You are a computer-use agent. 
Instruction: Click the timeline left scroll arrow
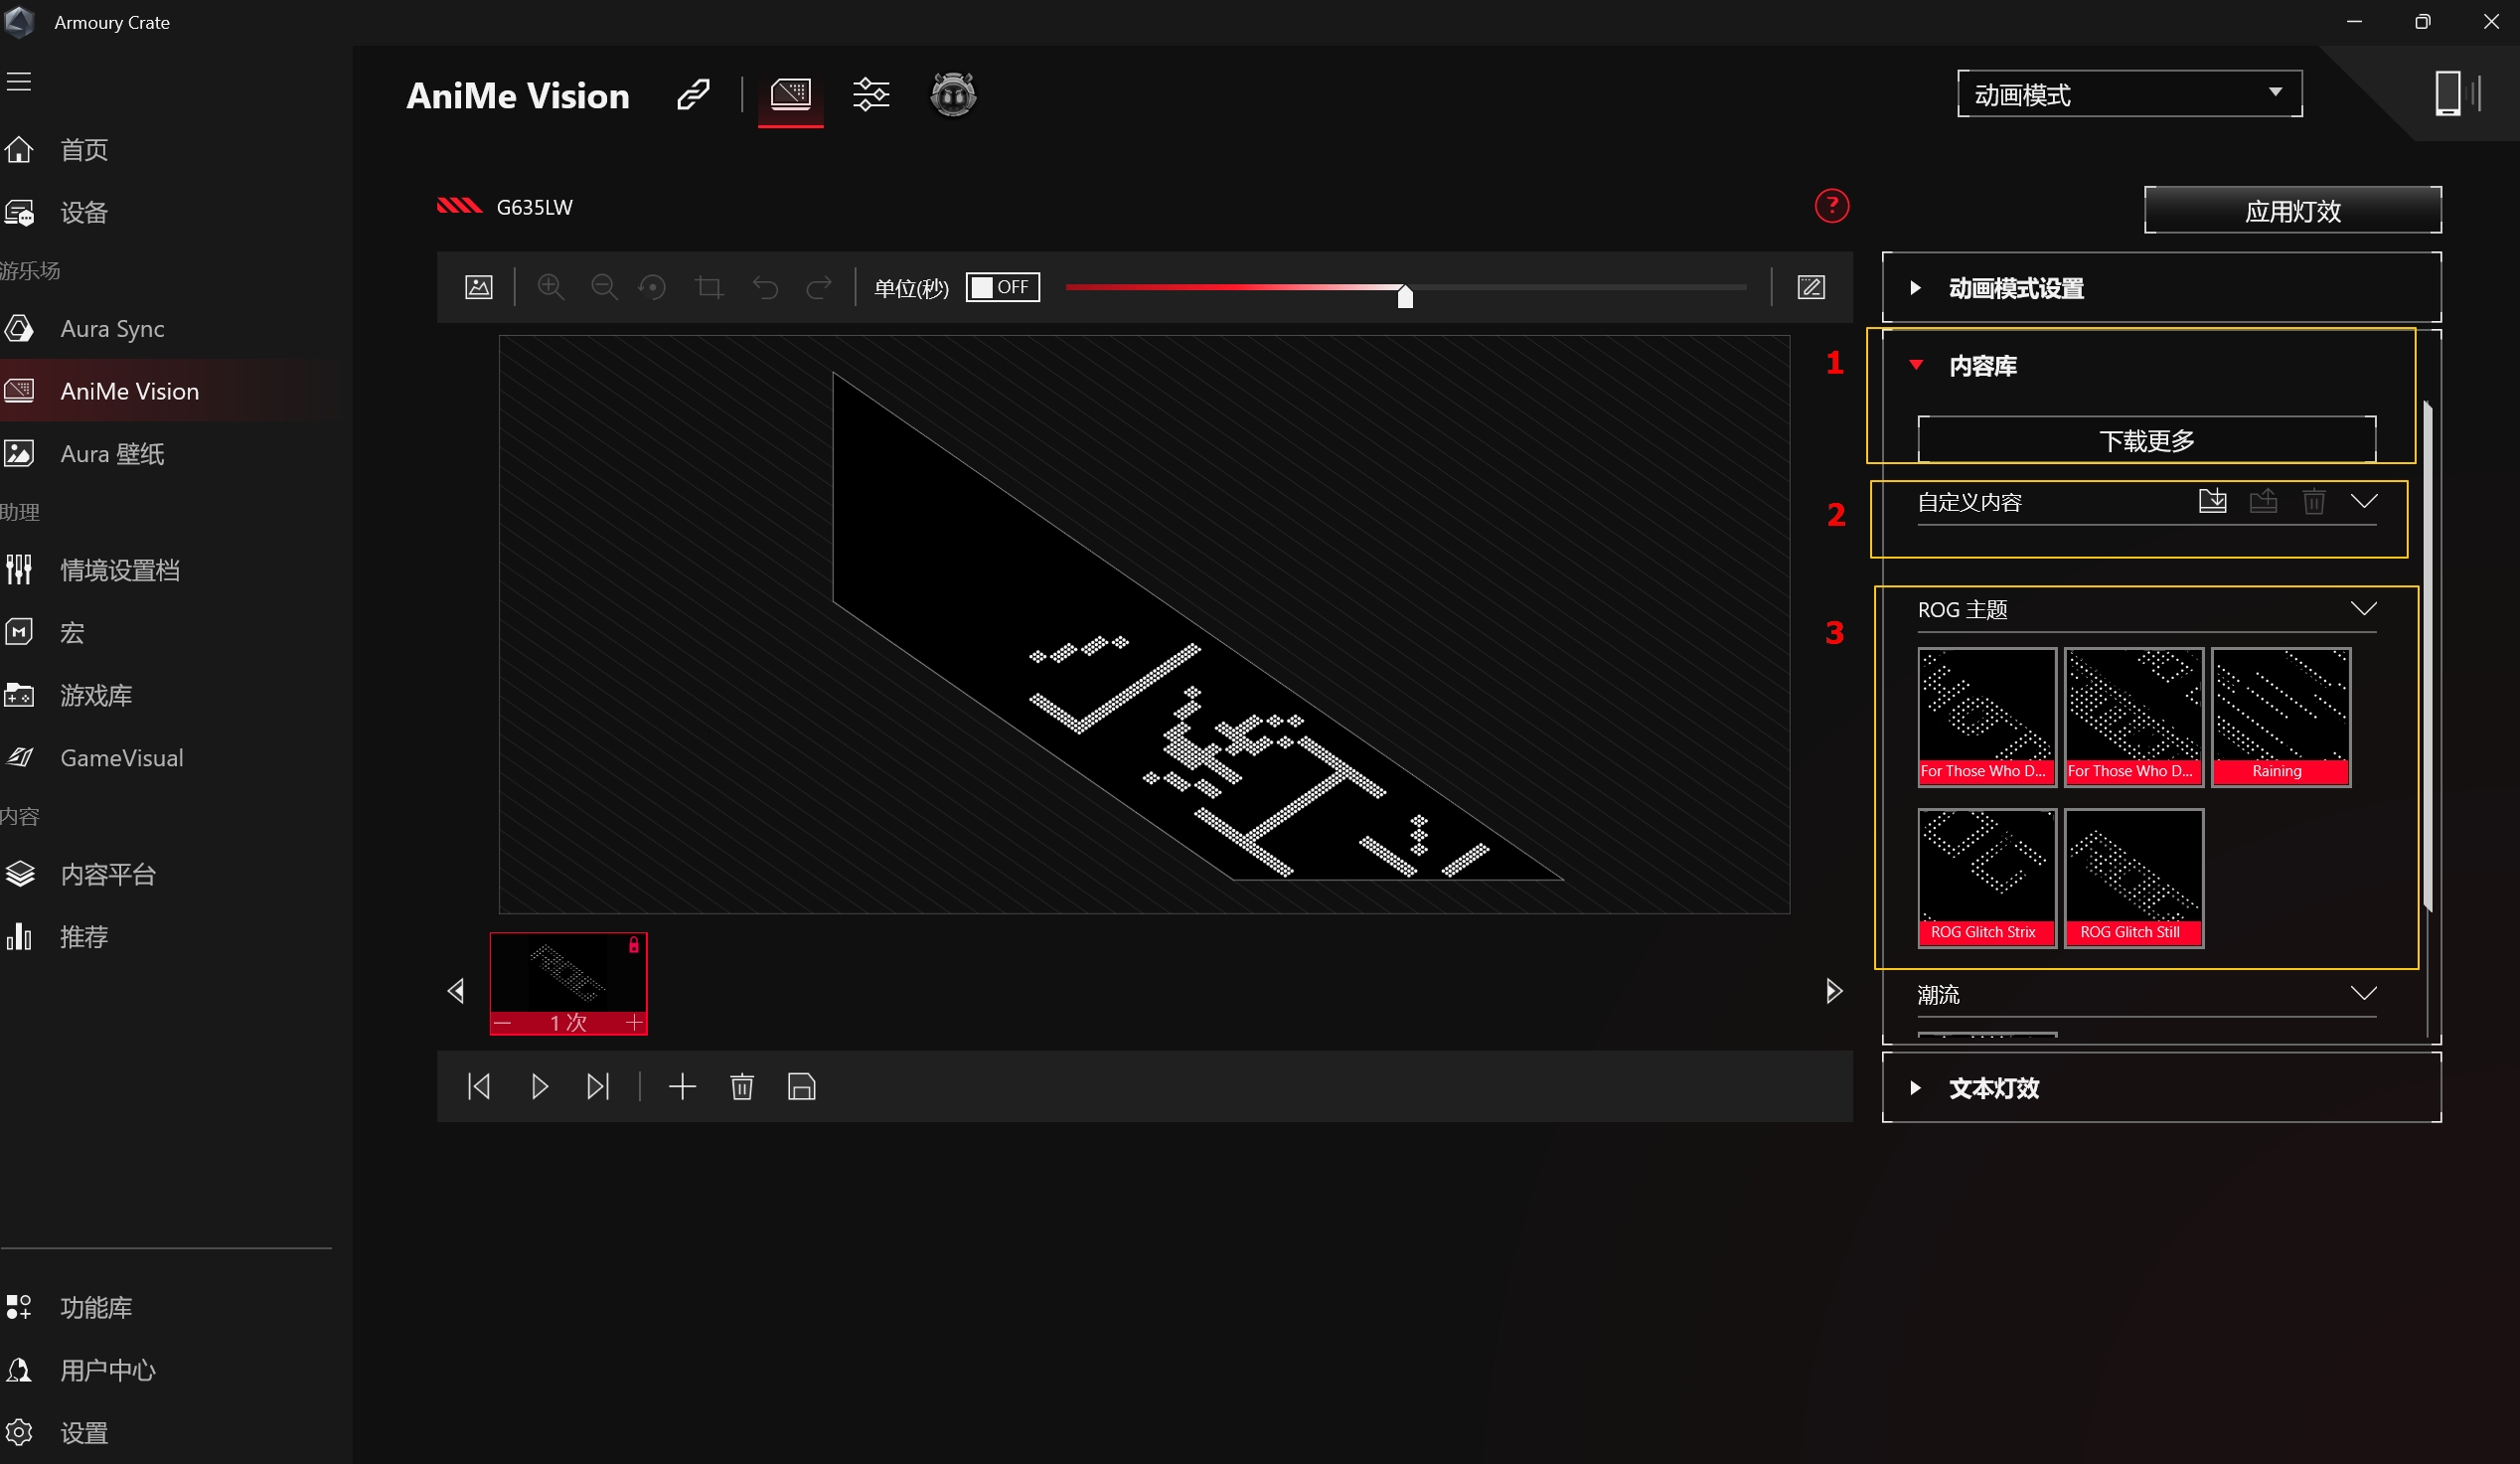tap(456, 991)
